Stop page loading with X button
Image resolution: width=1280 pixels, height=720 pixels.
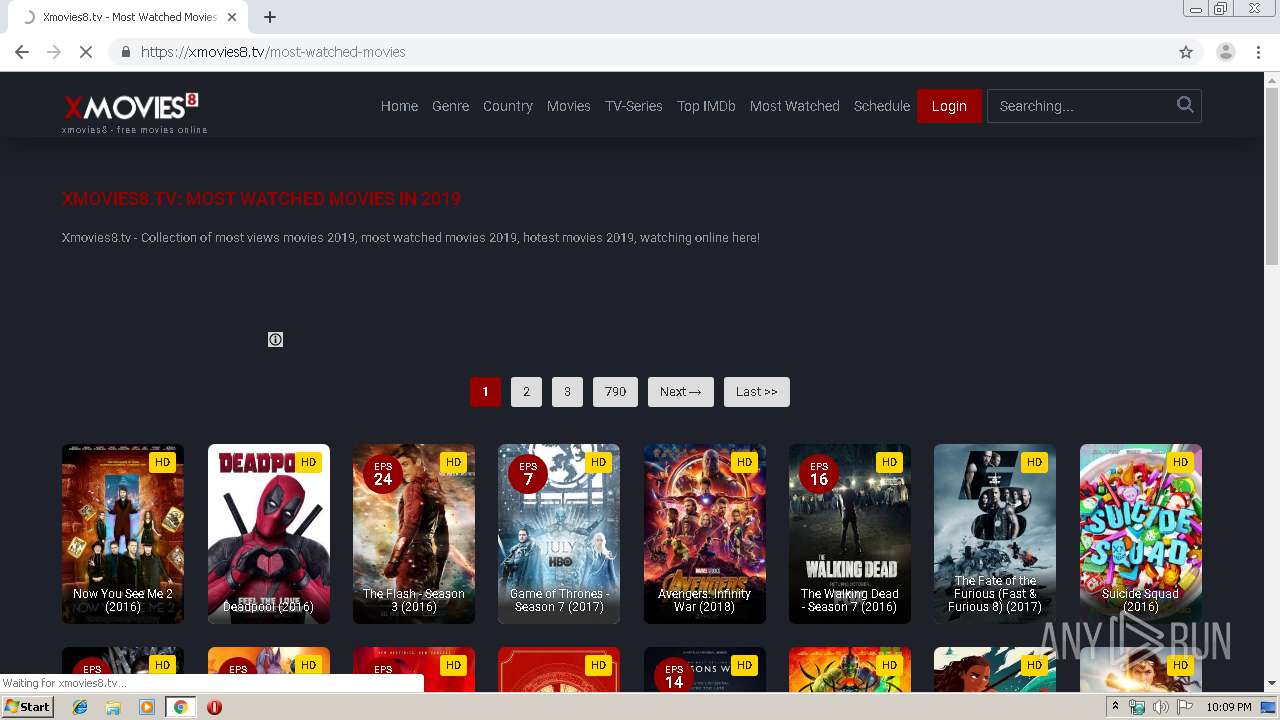[x=86, y=52]
